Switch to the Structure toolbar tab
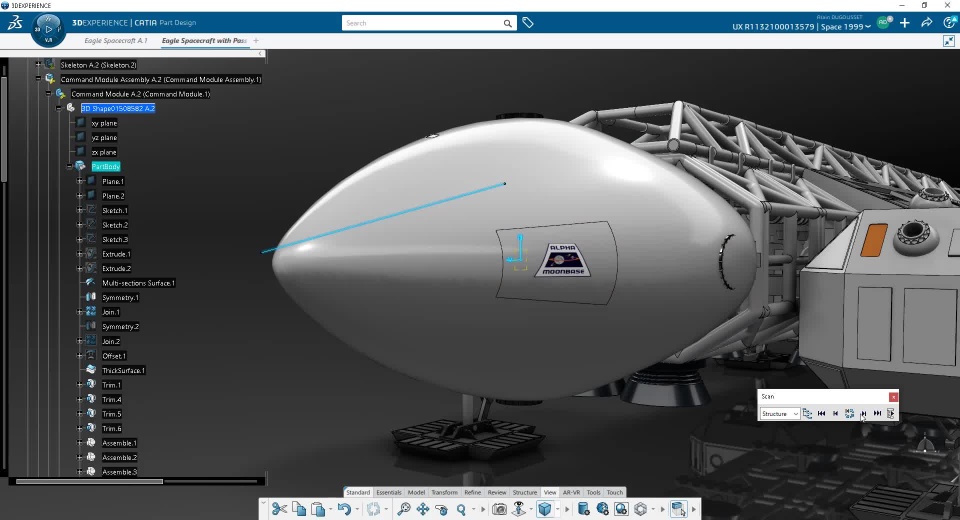 [x=525, y=492]
